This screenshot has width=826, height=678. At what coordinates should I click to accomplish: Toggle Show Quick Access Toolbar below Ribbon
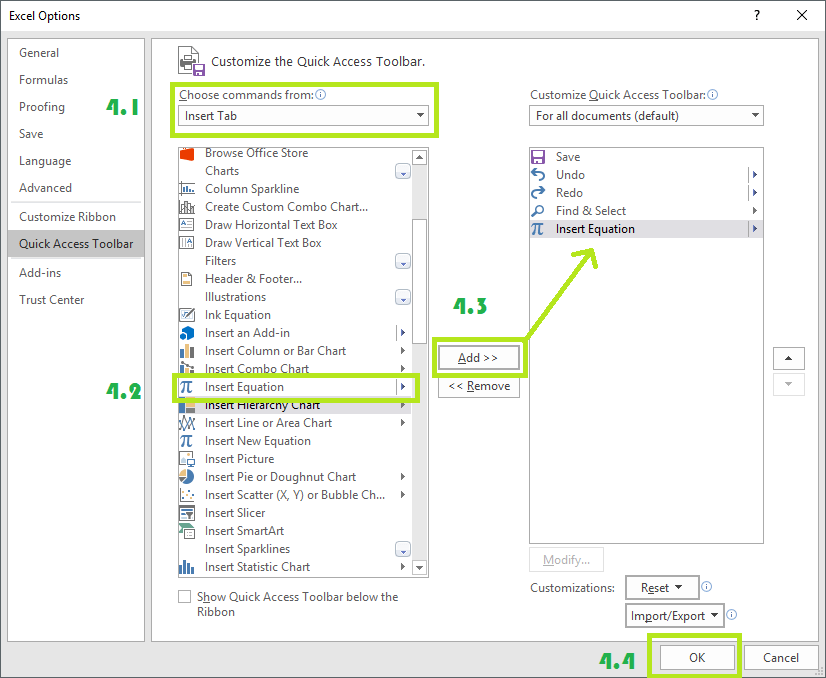point(184,596)
